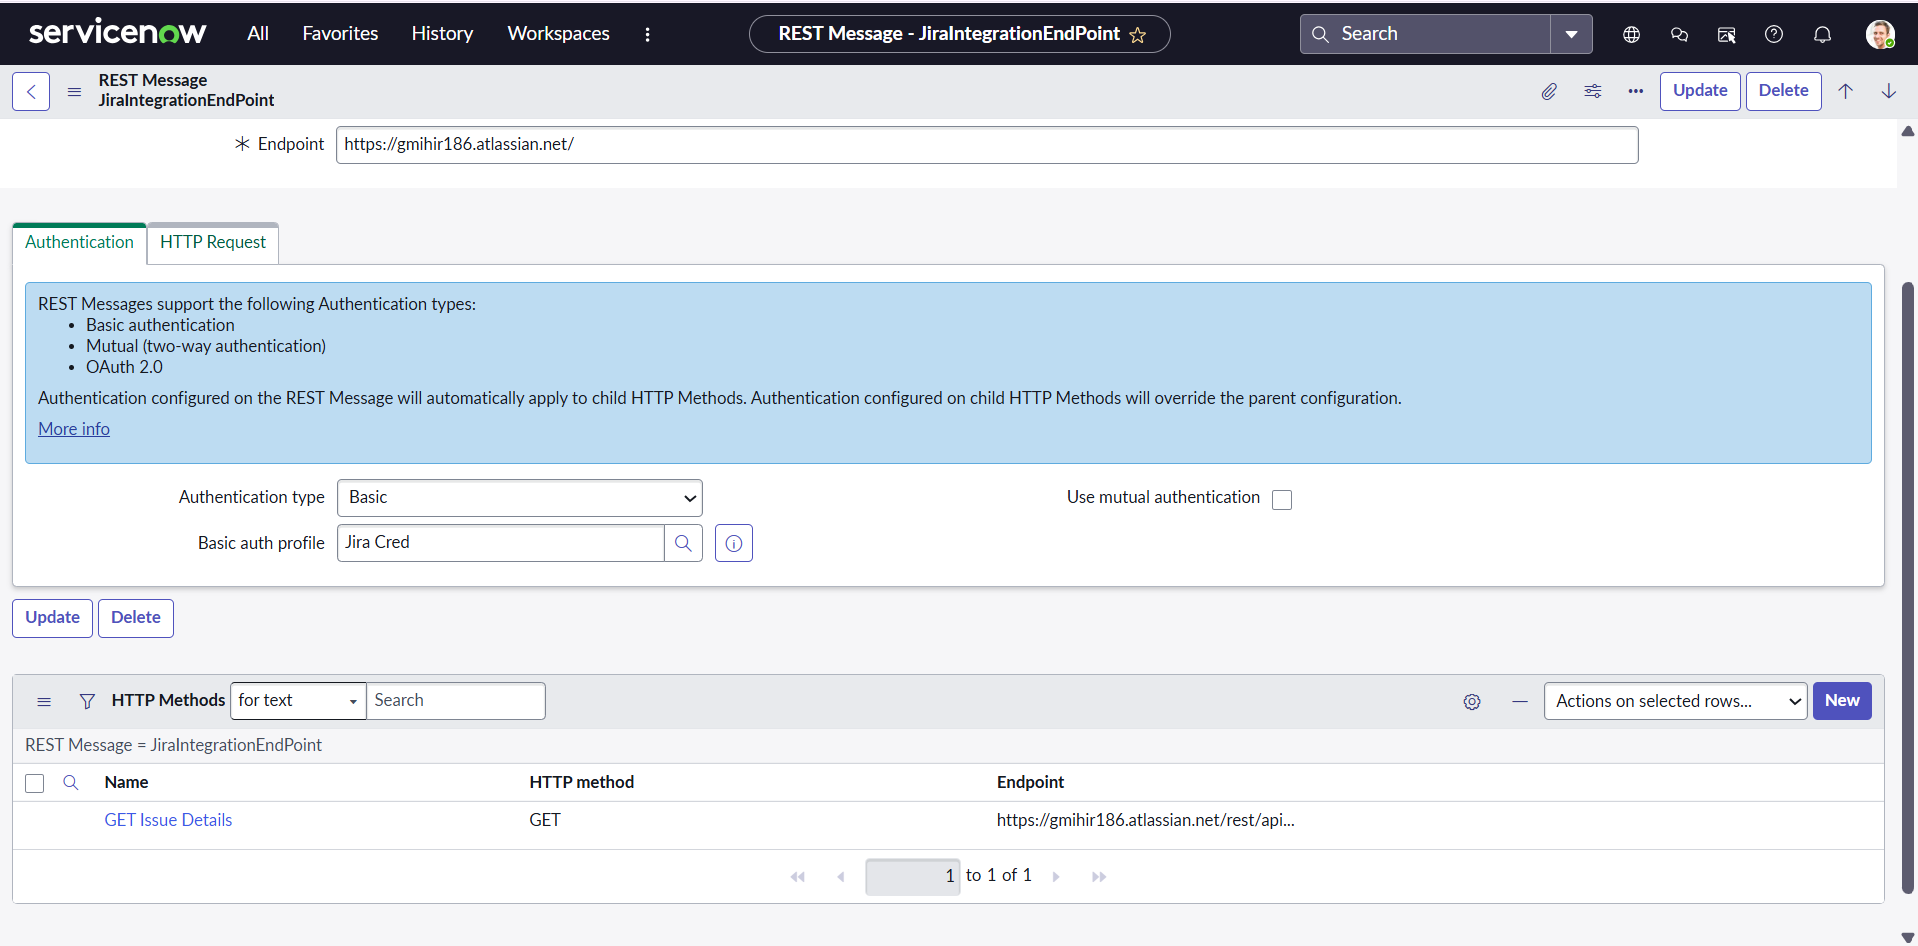Click the lookup icon for Basic auth profile
Viewport: 1918px width, 946px height.
point(683,543)
